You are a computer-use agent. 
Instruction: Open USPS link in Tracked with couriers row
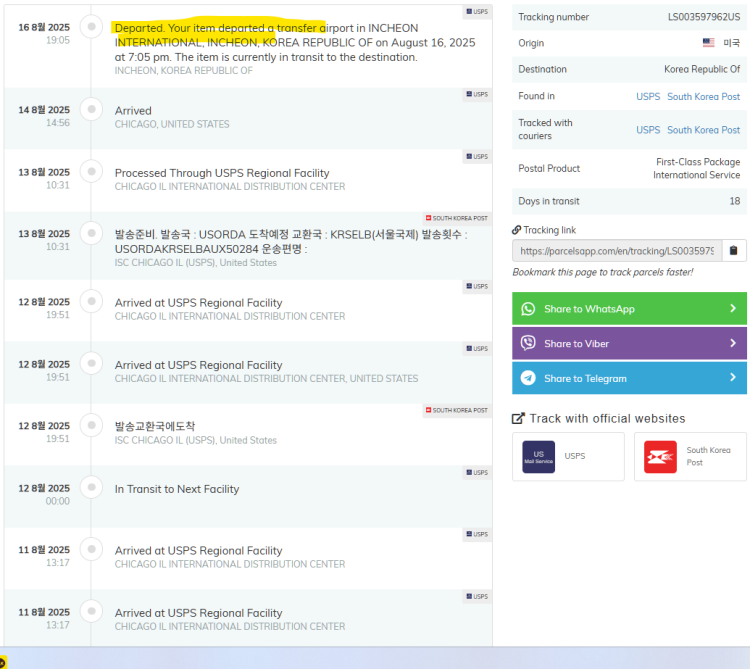(648, 130)
